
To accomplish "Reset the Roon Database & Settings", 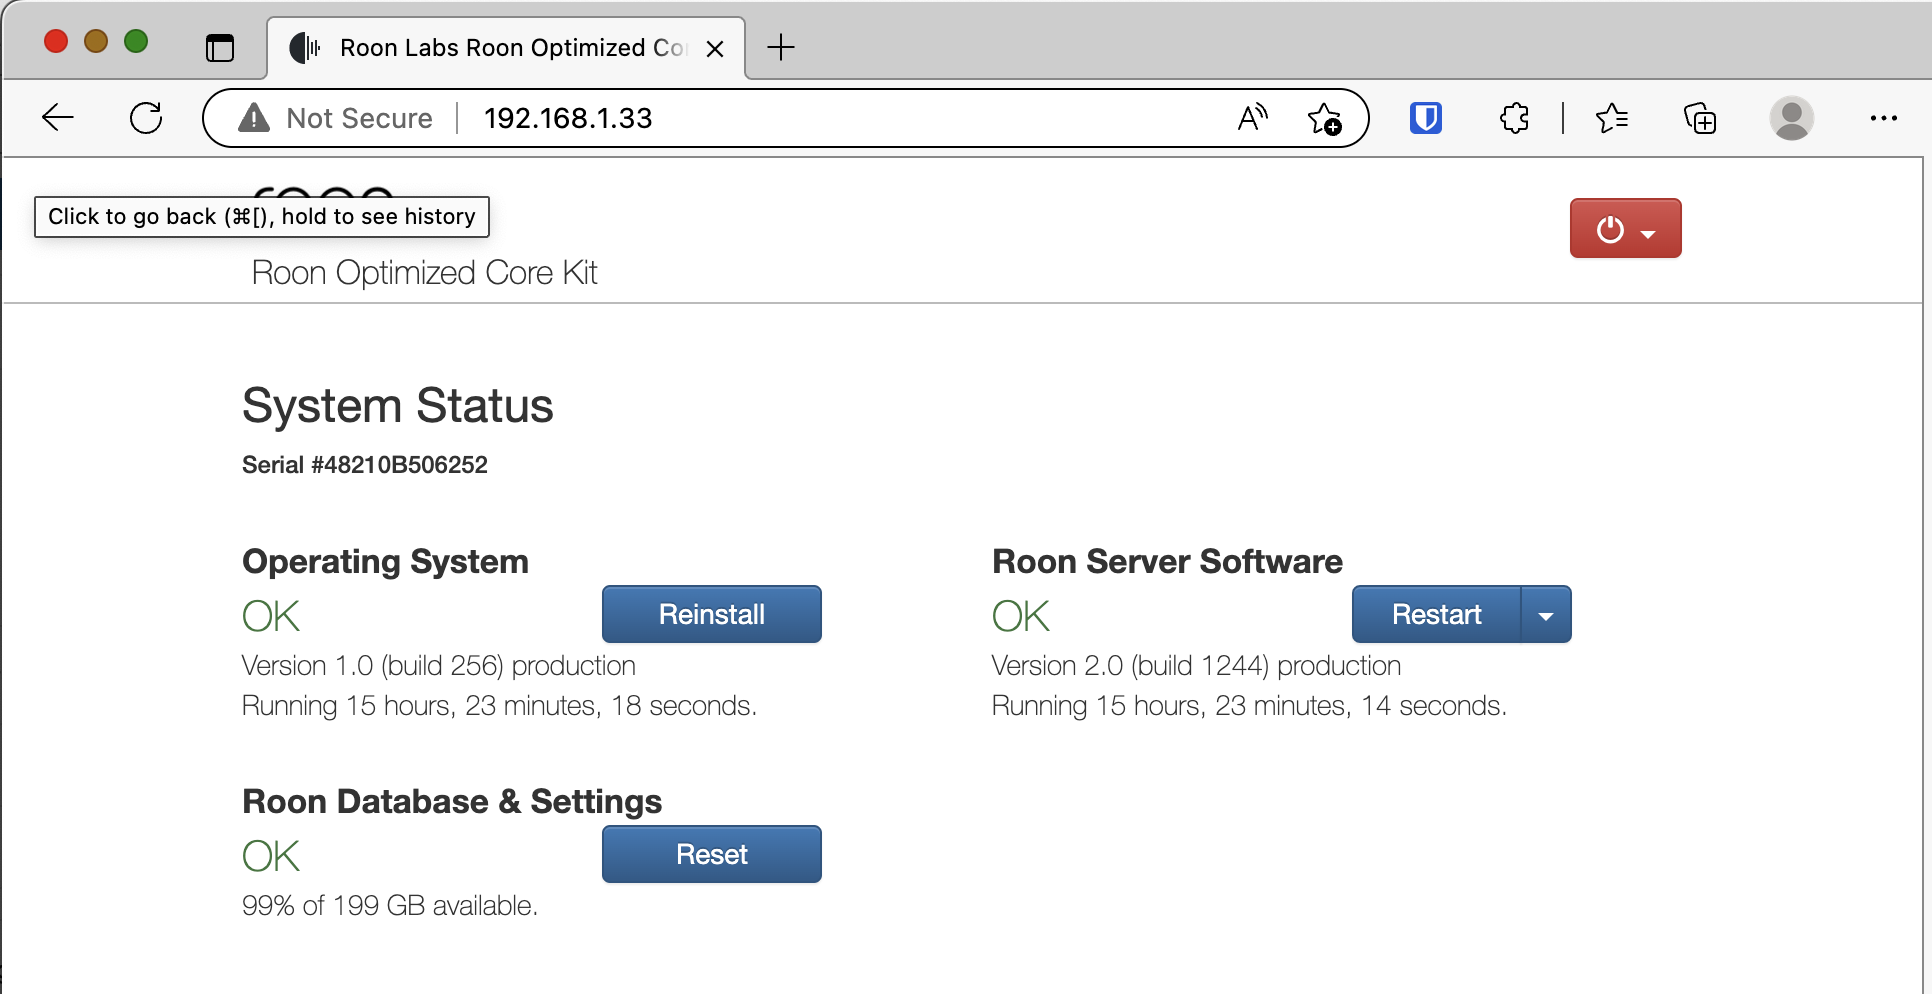I will pos(711,855).
